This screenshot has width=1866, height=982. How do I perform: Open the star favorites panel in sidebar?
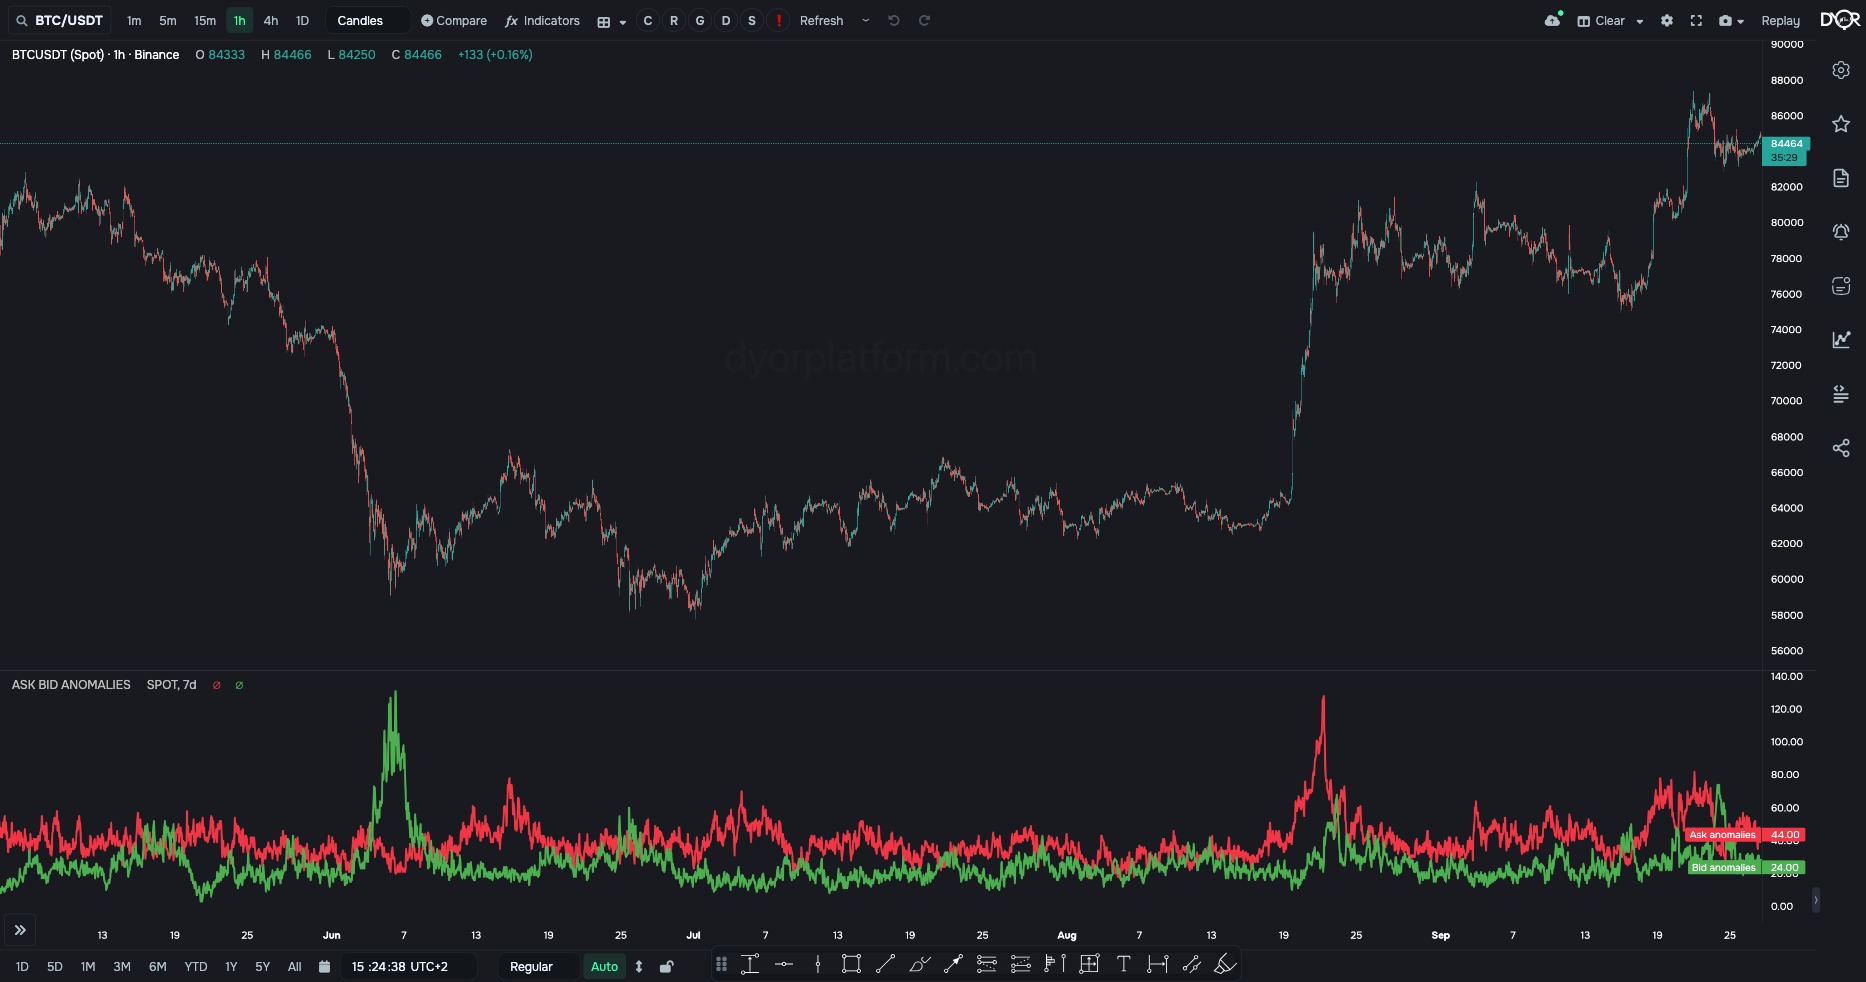click(1841, 124)
